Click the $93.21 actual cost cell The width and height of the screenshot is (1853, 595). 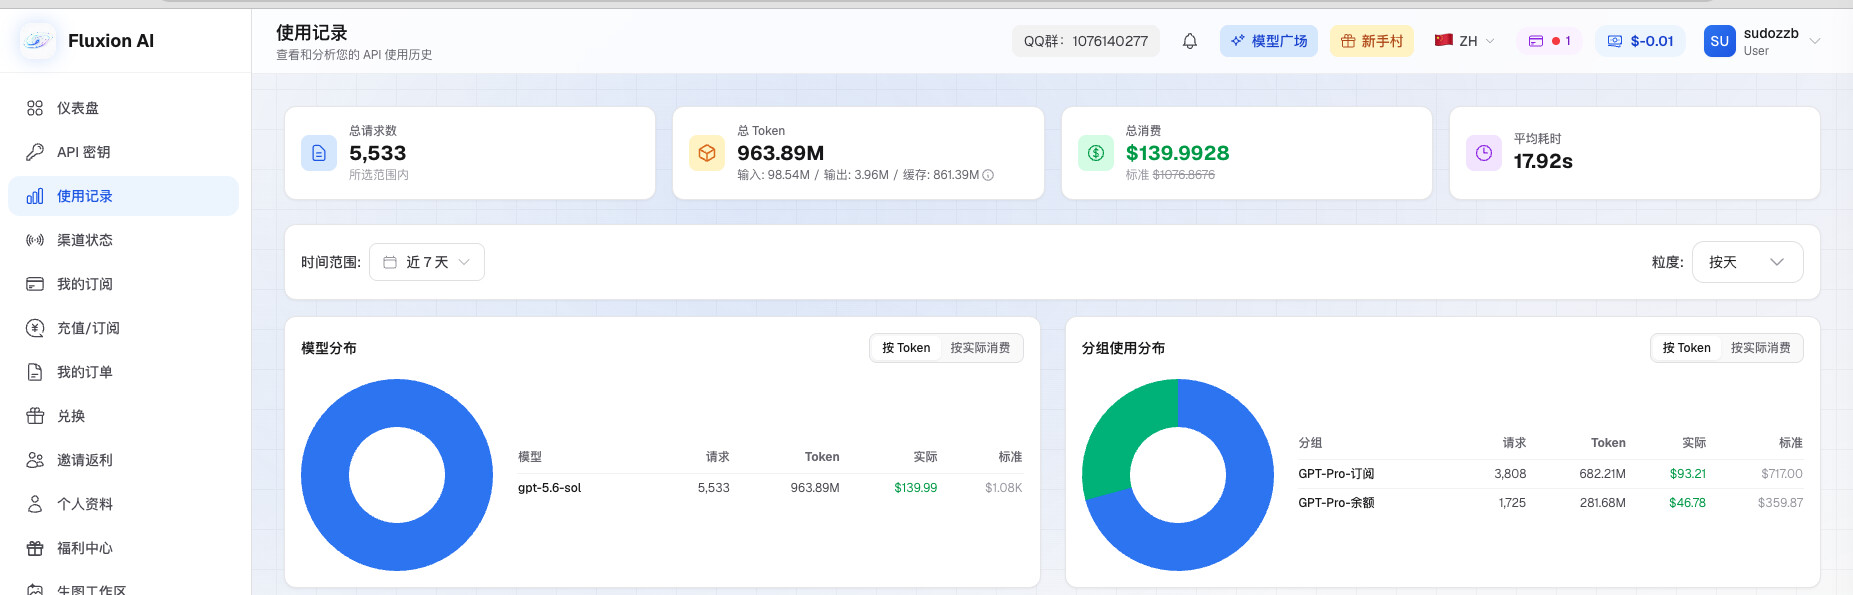[x=1688, y=474]
